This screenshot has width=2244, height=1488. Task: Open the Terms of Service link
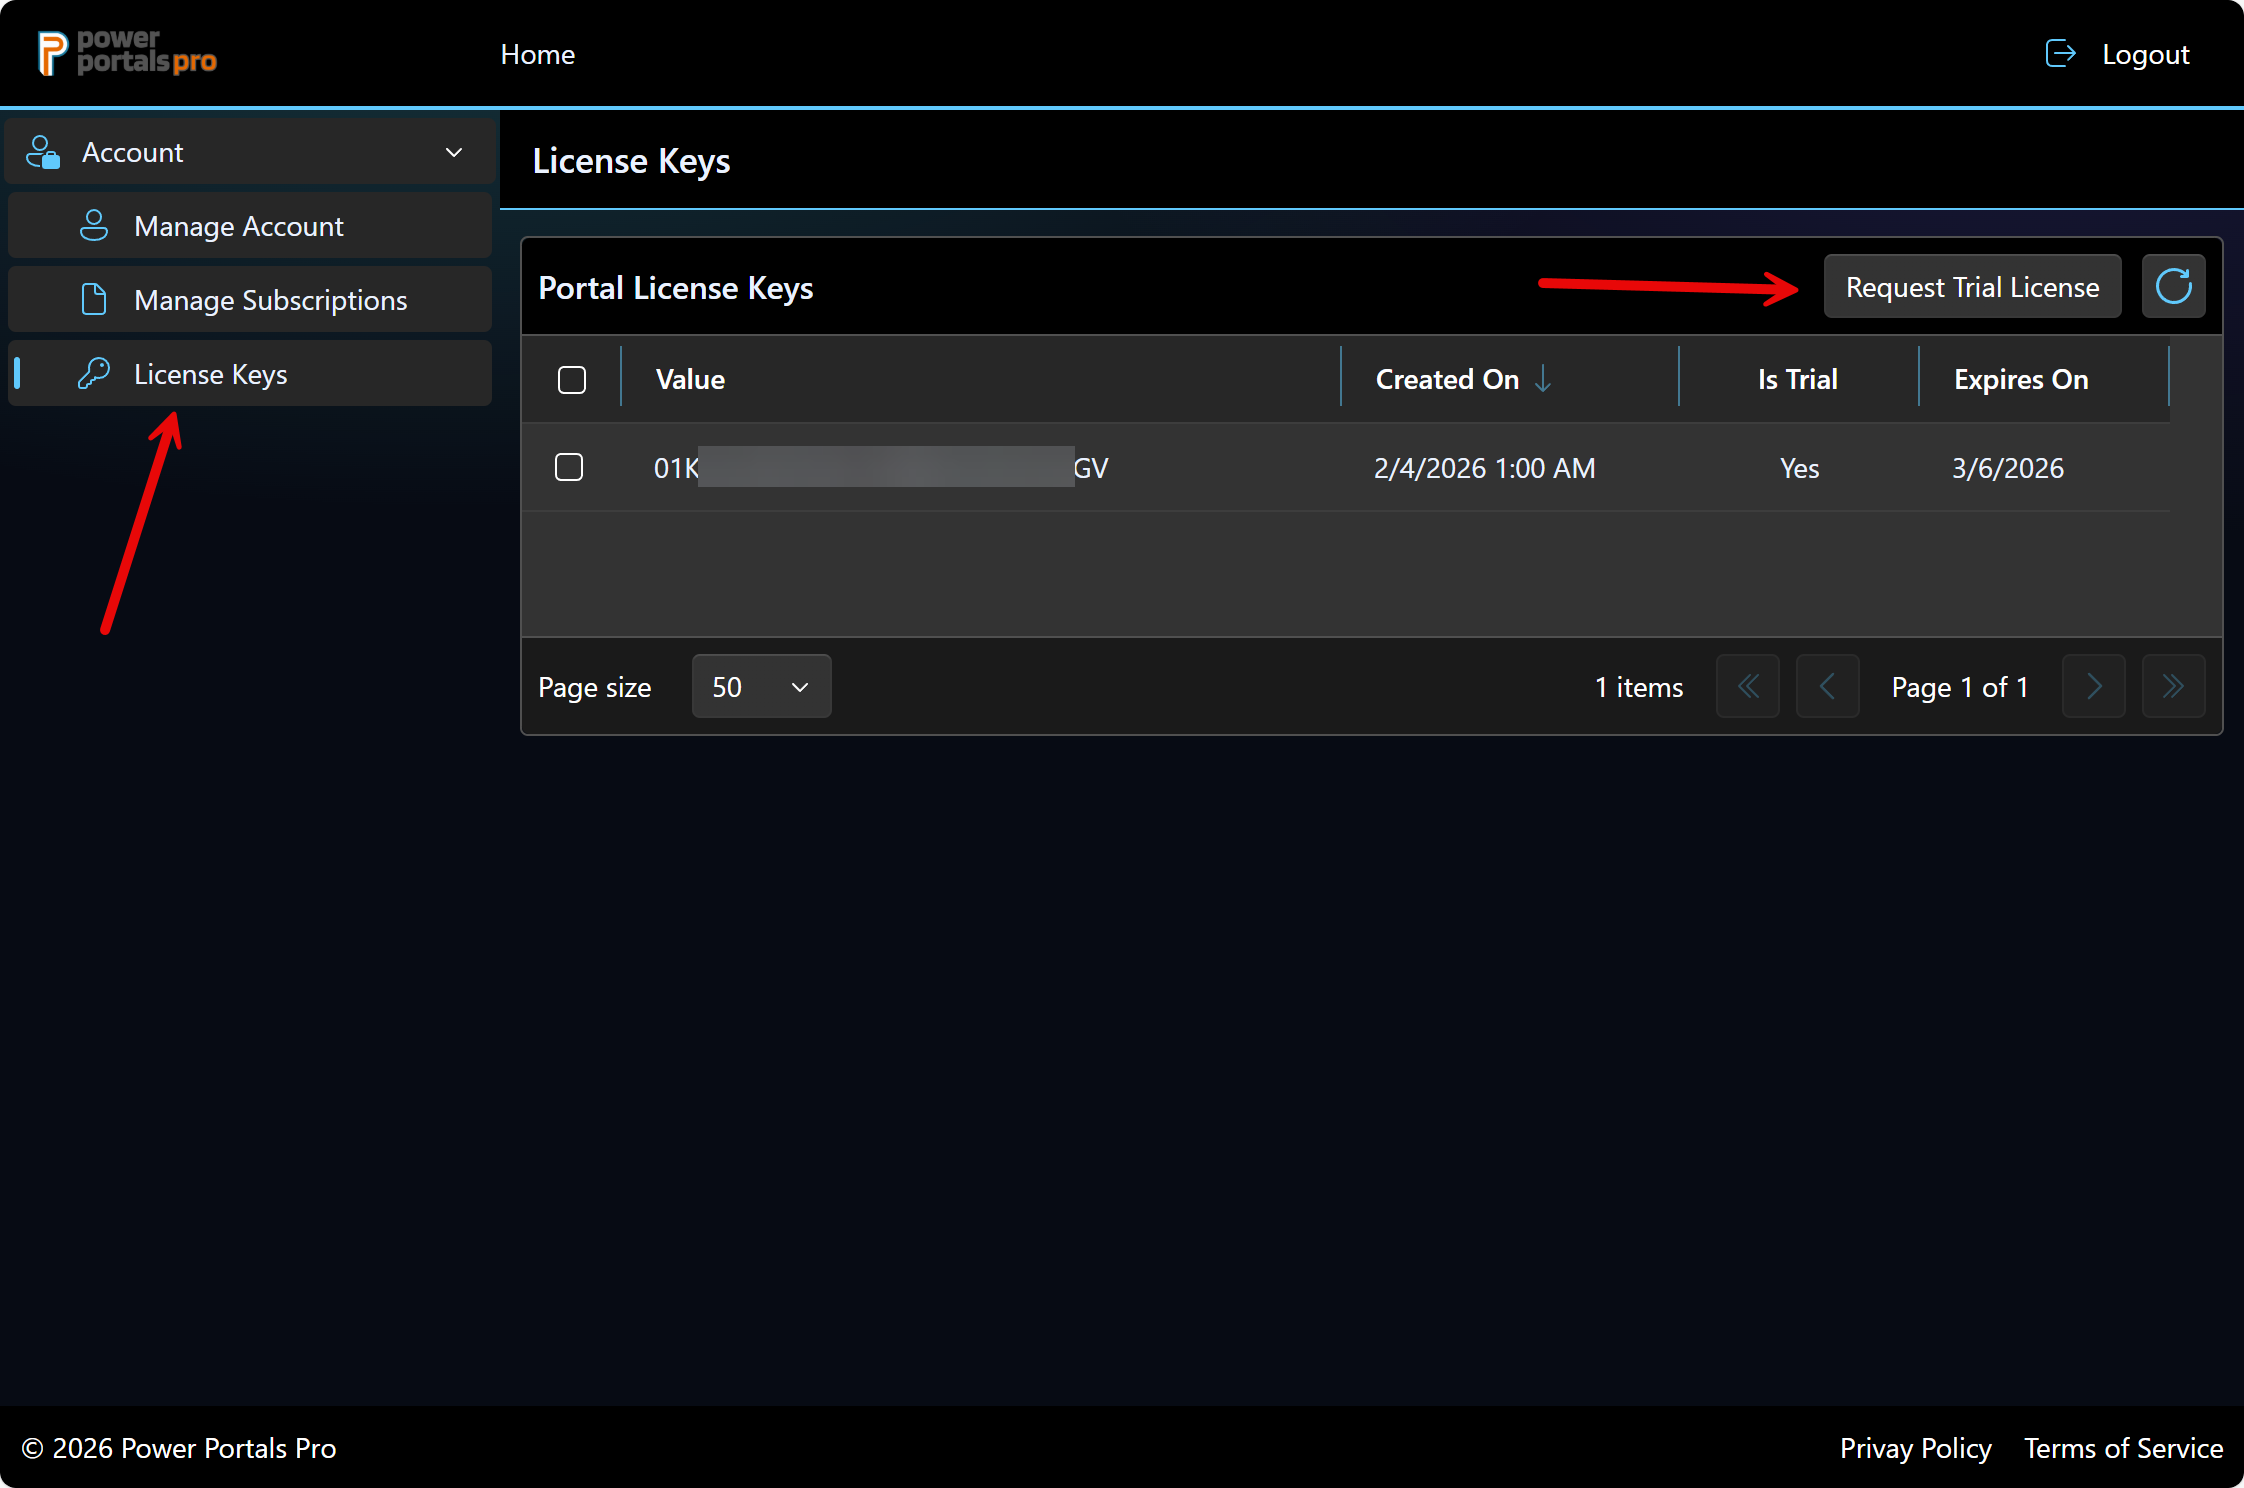tap(2123, 1448)
